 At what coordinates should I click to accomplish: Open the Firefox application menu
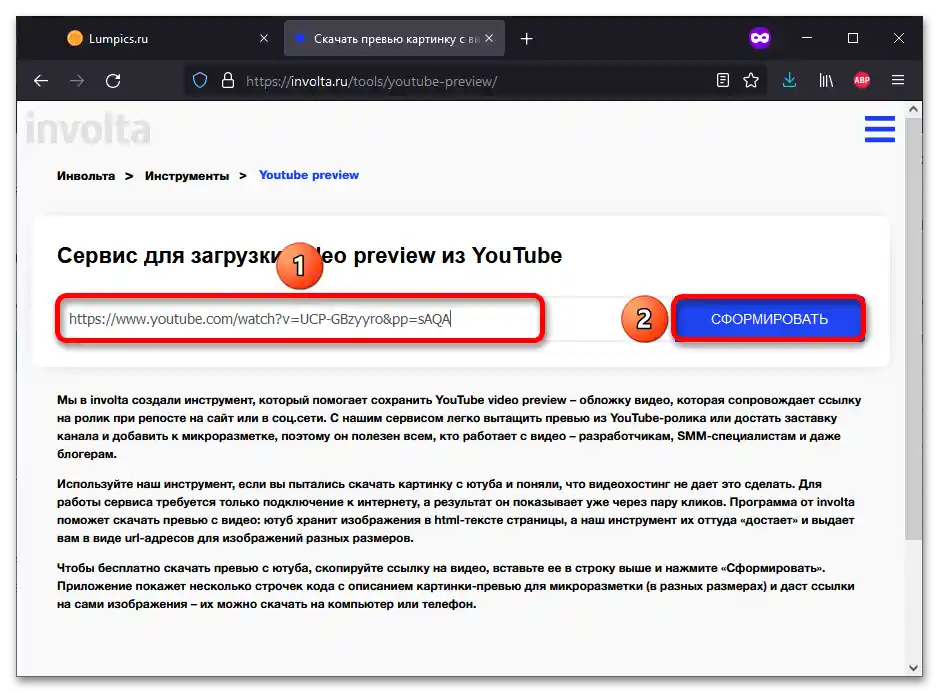pyautogui.click(x=898, y=80)
